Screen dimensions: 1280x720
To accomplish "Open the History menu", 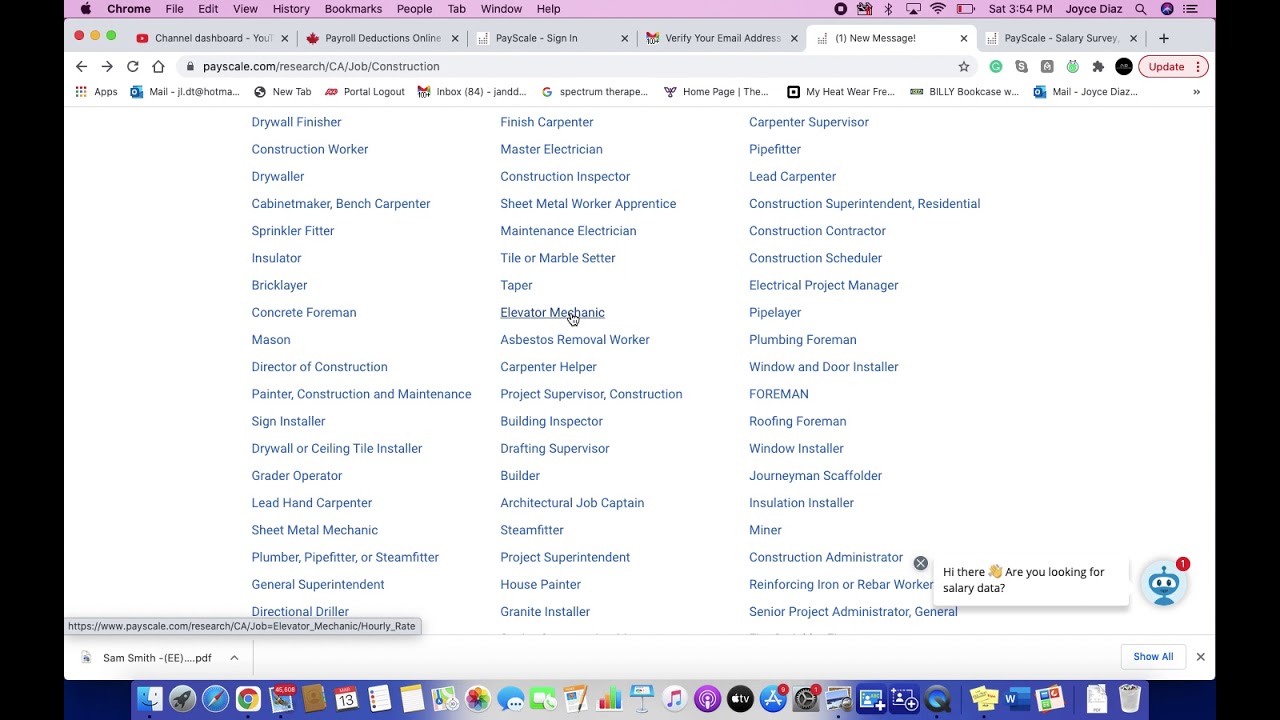I will coord(291,9).
